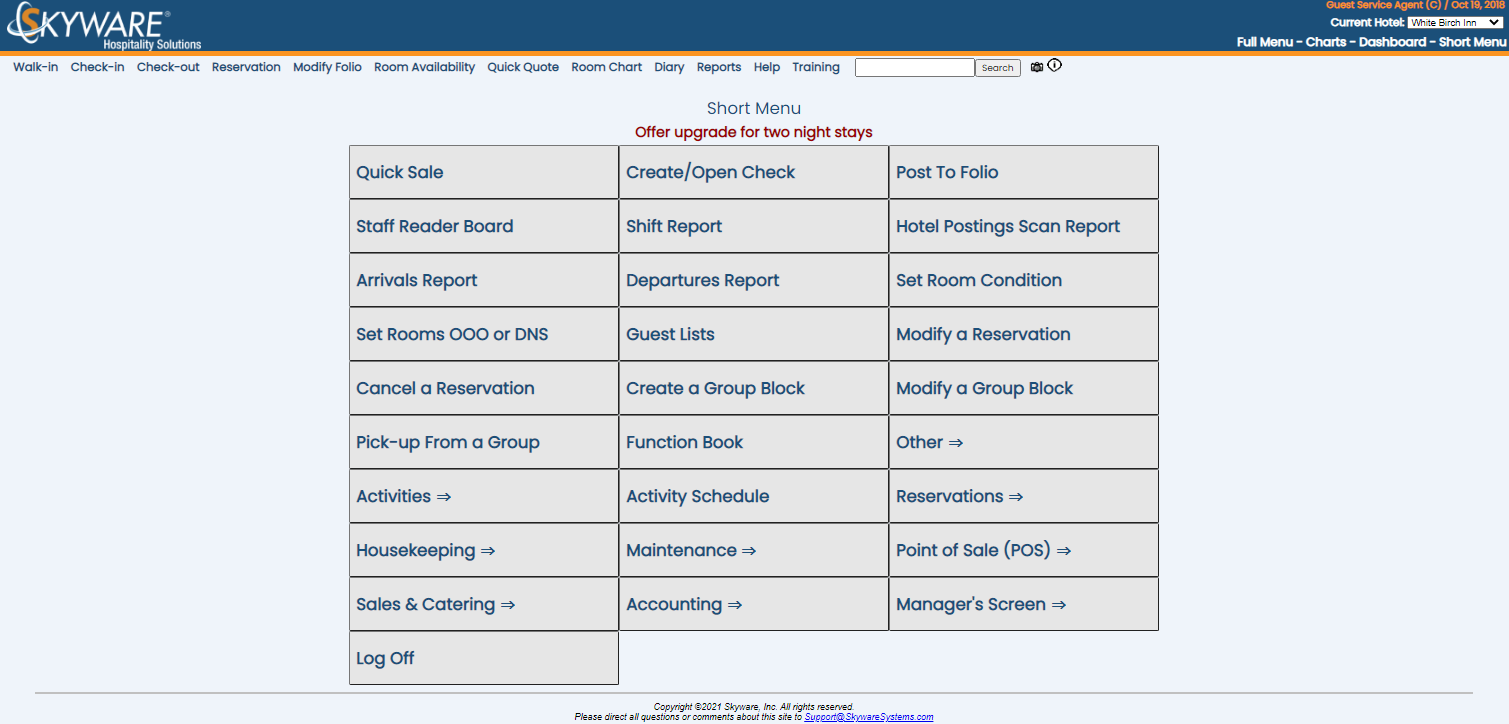
Task: Go to the Full Menu link
Action: (1264, 42)
